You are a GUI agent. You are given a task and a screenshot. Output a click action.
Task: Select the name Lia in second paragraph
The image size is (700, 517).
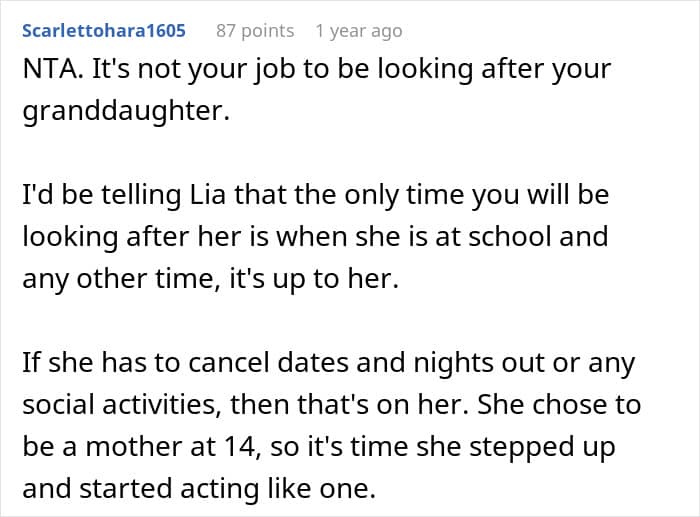208,195
